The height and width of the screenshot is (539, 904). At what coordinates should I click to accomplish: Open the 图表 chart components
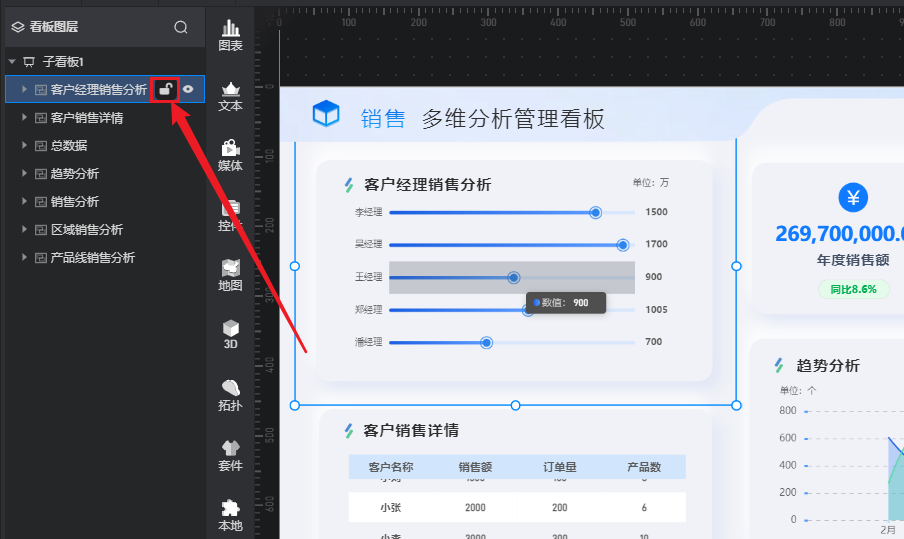(x=231, y=36)
